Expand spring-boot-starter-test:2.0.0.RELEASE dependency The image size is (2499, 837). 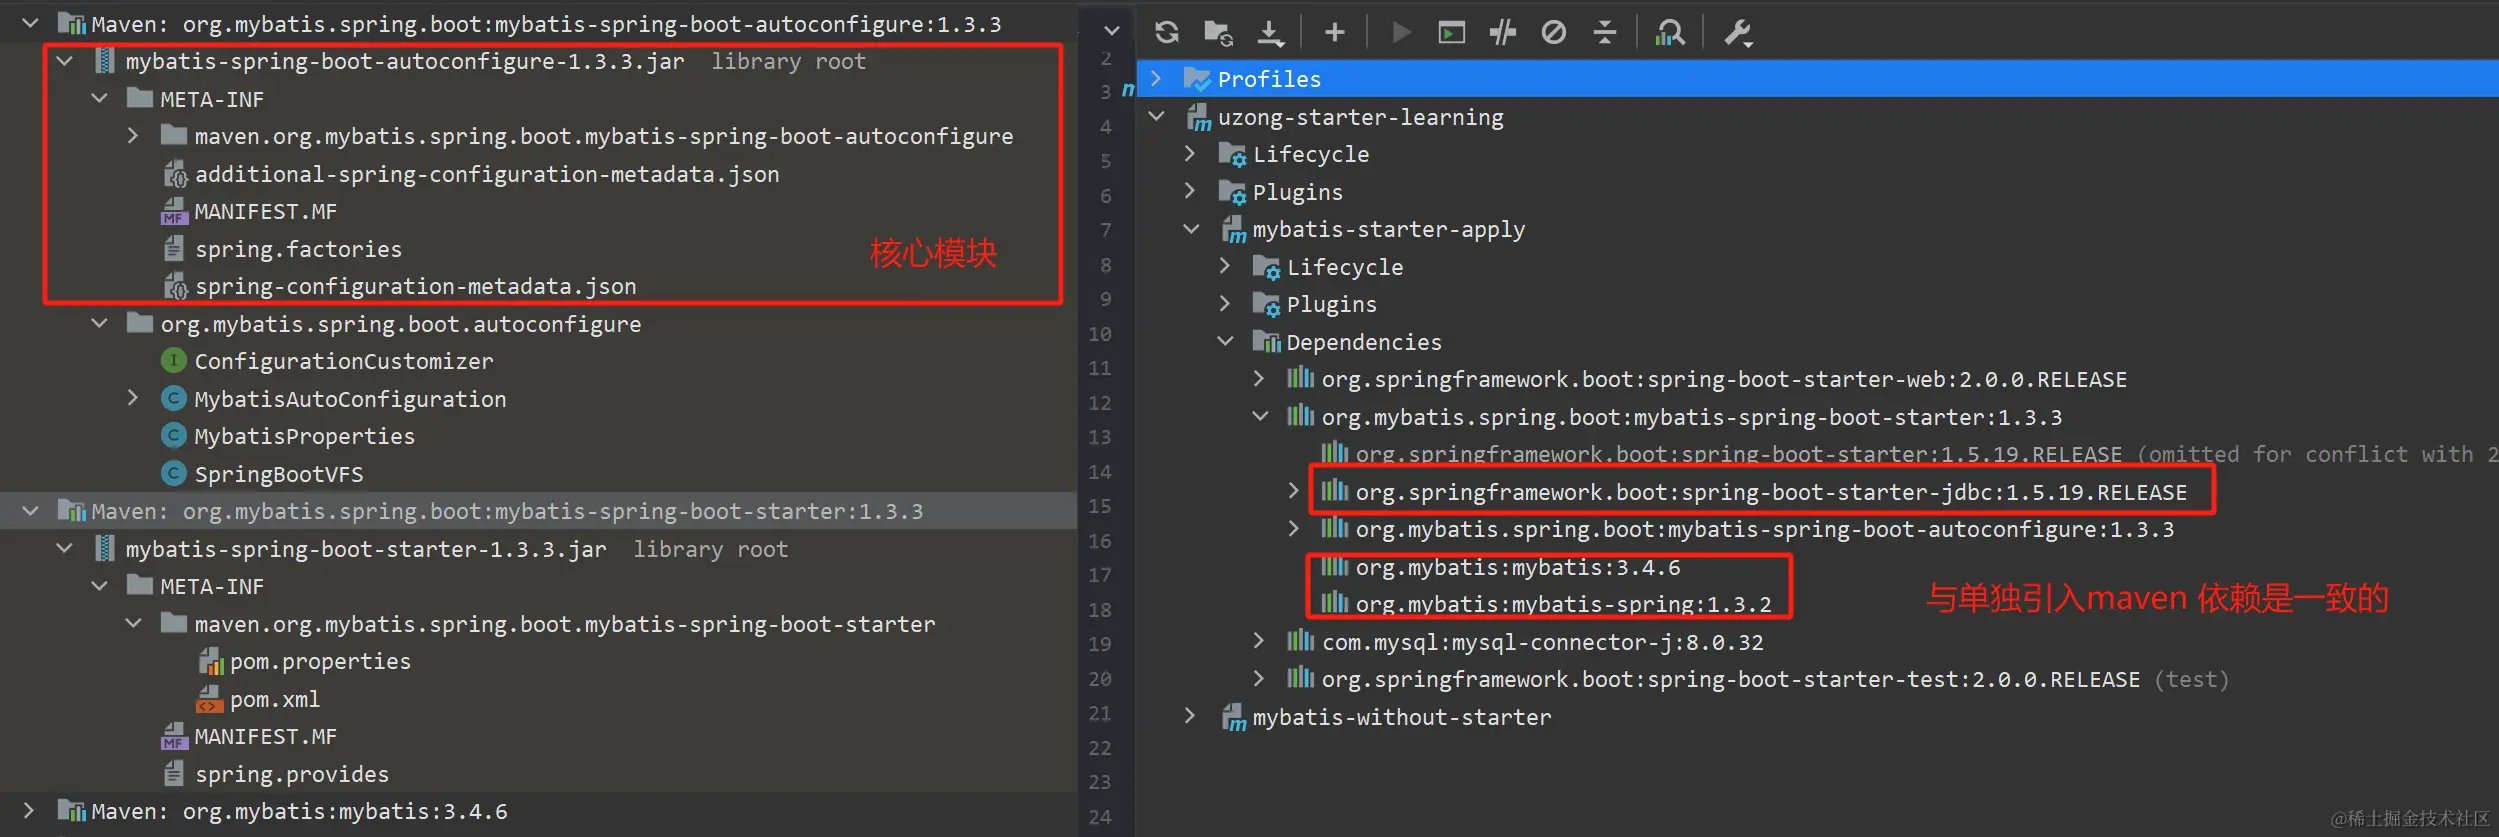[x=1259, y=678]
